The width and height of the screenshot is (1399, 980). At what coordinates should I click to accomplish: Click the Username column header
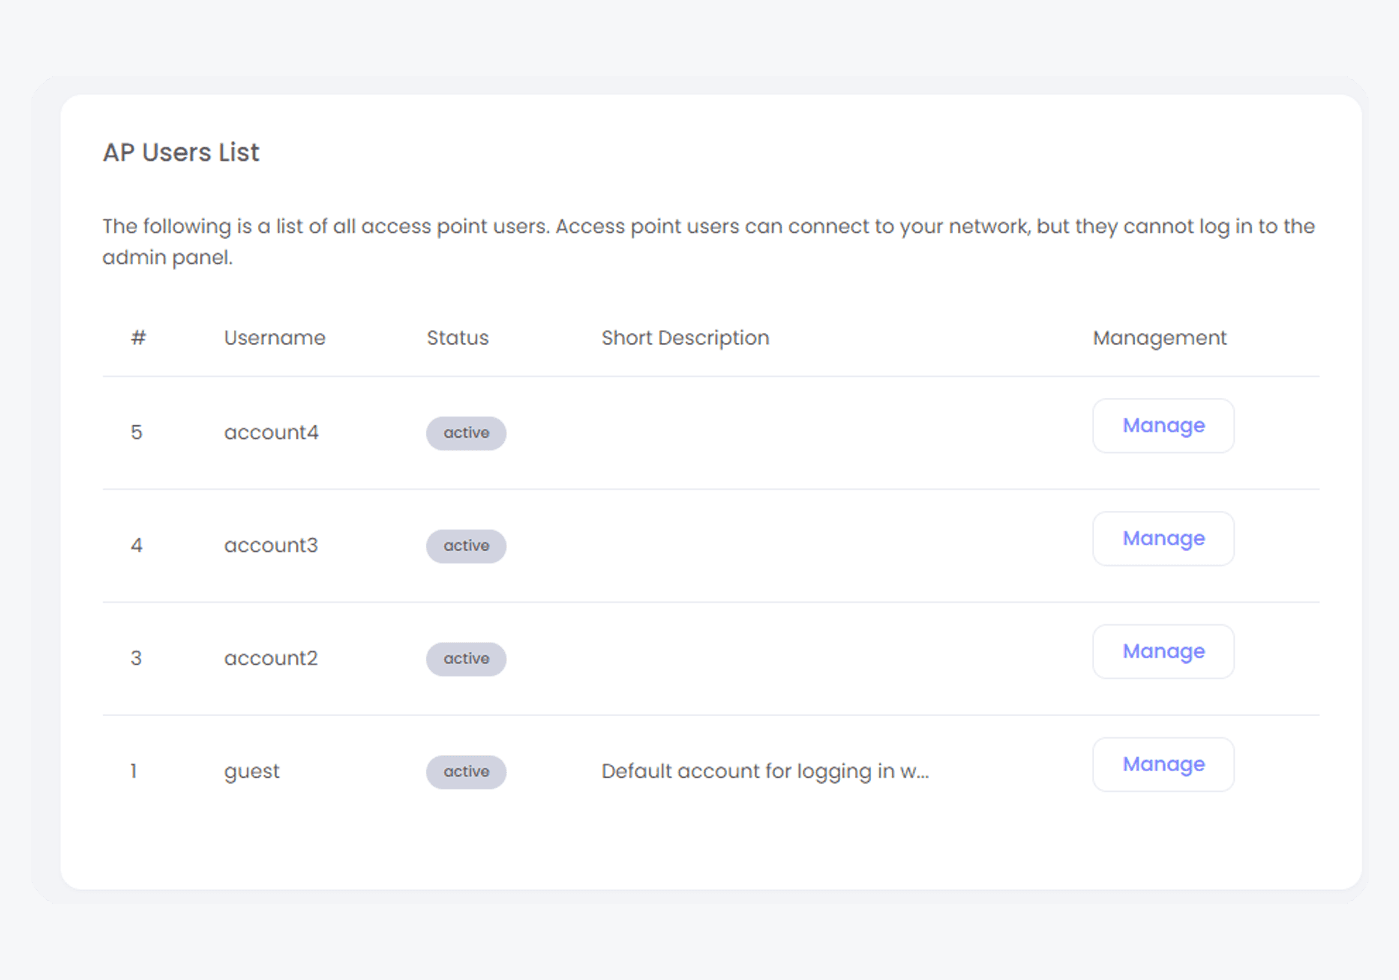[275, 338]
